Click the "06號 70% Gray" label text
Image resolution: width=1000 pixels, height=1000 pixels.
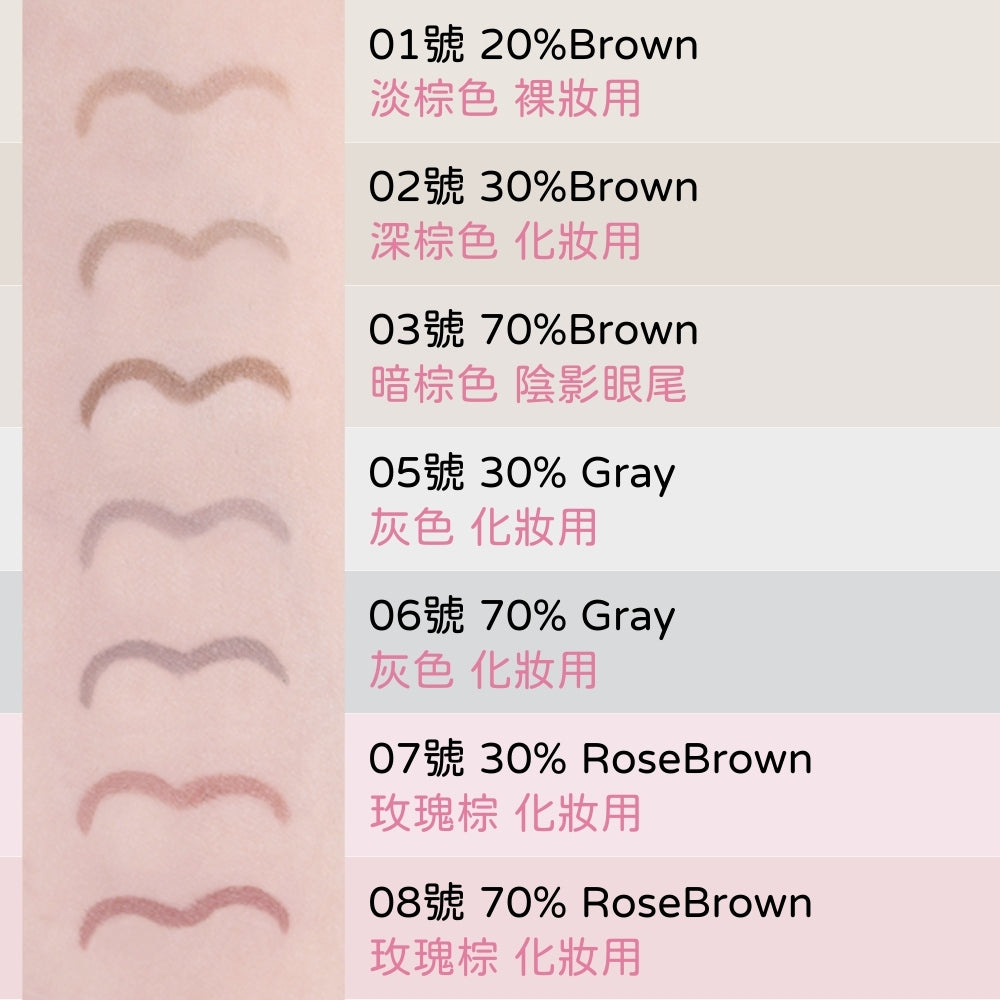pos(521,617)
